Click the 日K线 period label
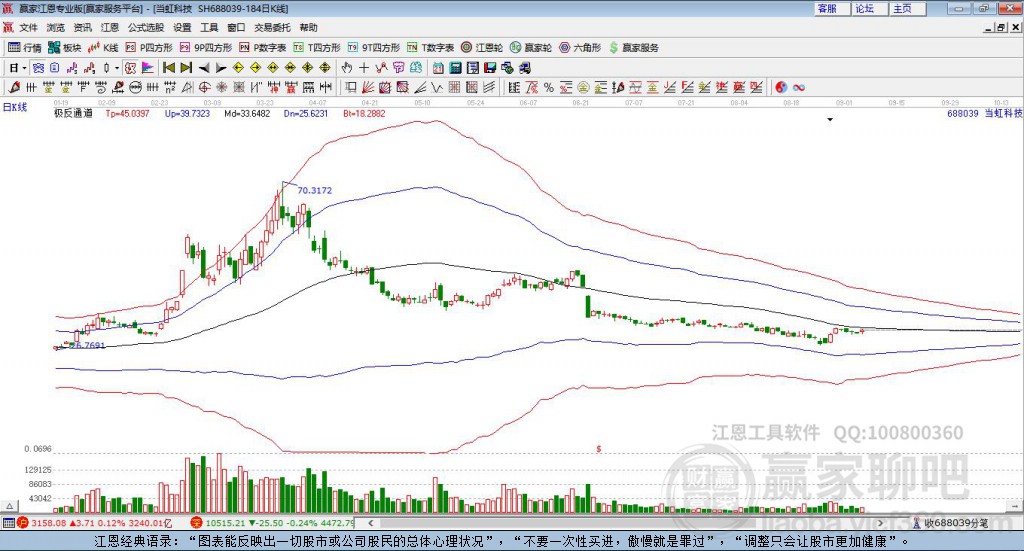The height and width of the screenshot is (551, 1024). (x=15, y=107)
